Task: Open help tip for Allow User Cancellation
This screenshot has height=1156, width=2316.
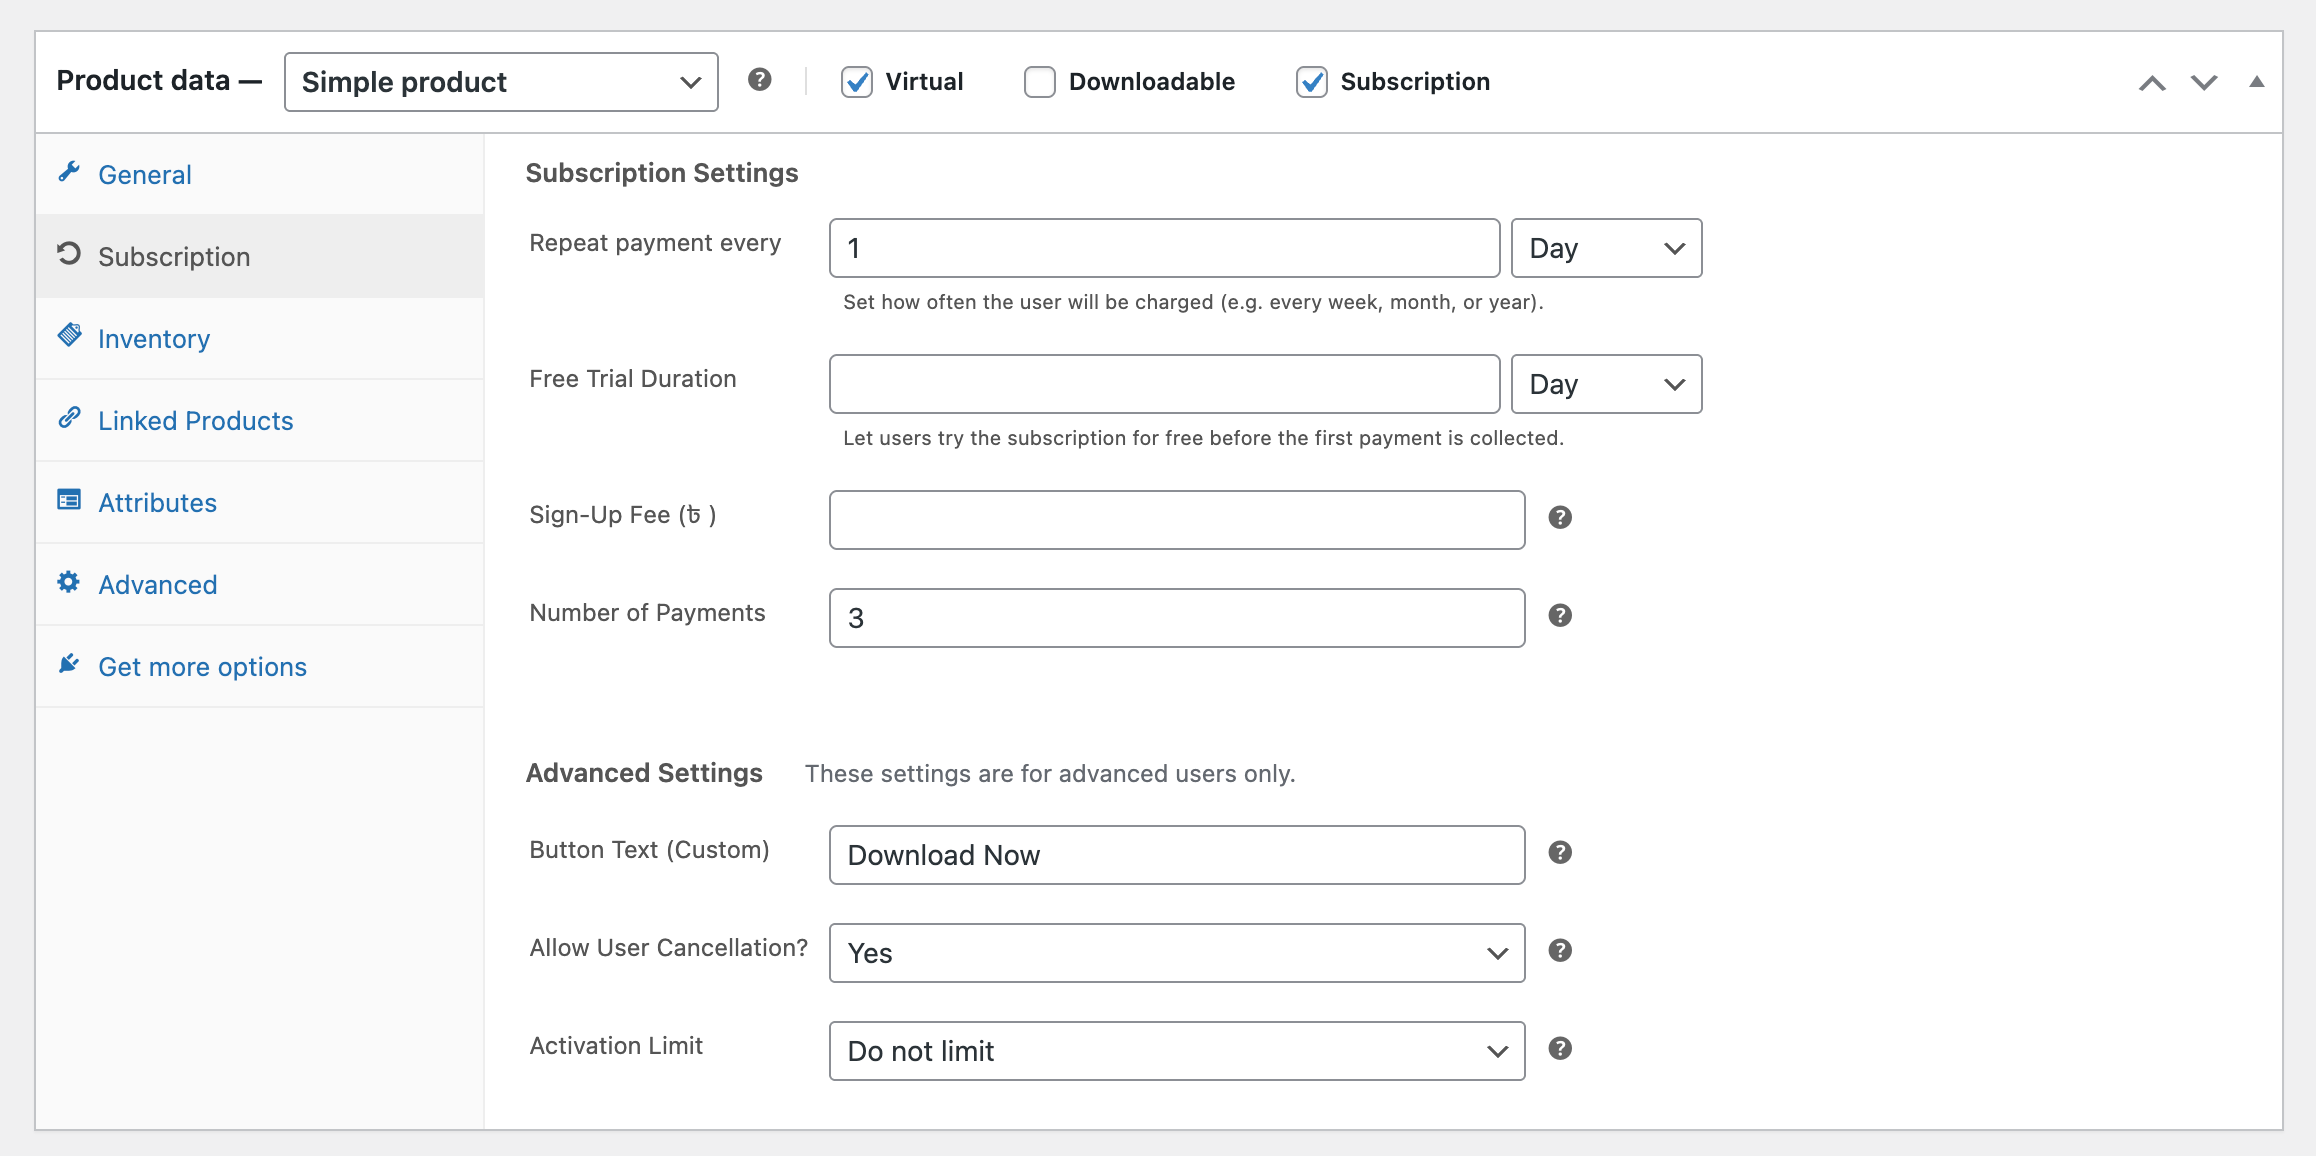Action: [x=1560, y=951]
